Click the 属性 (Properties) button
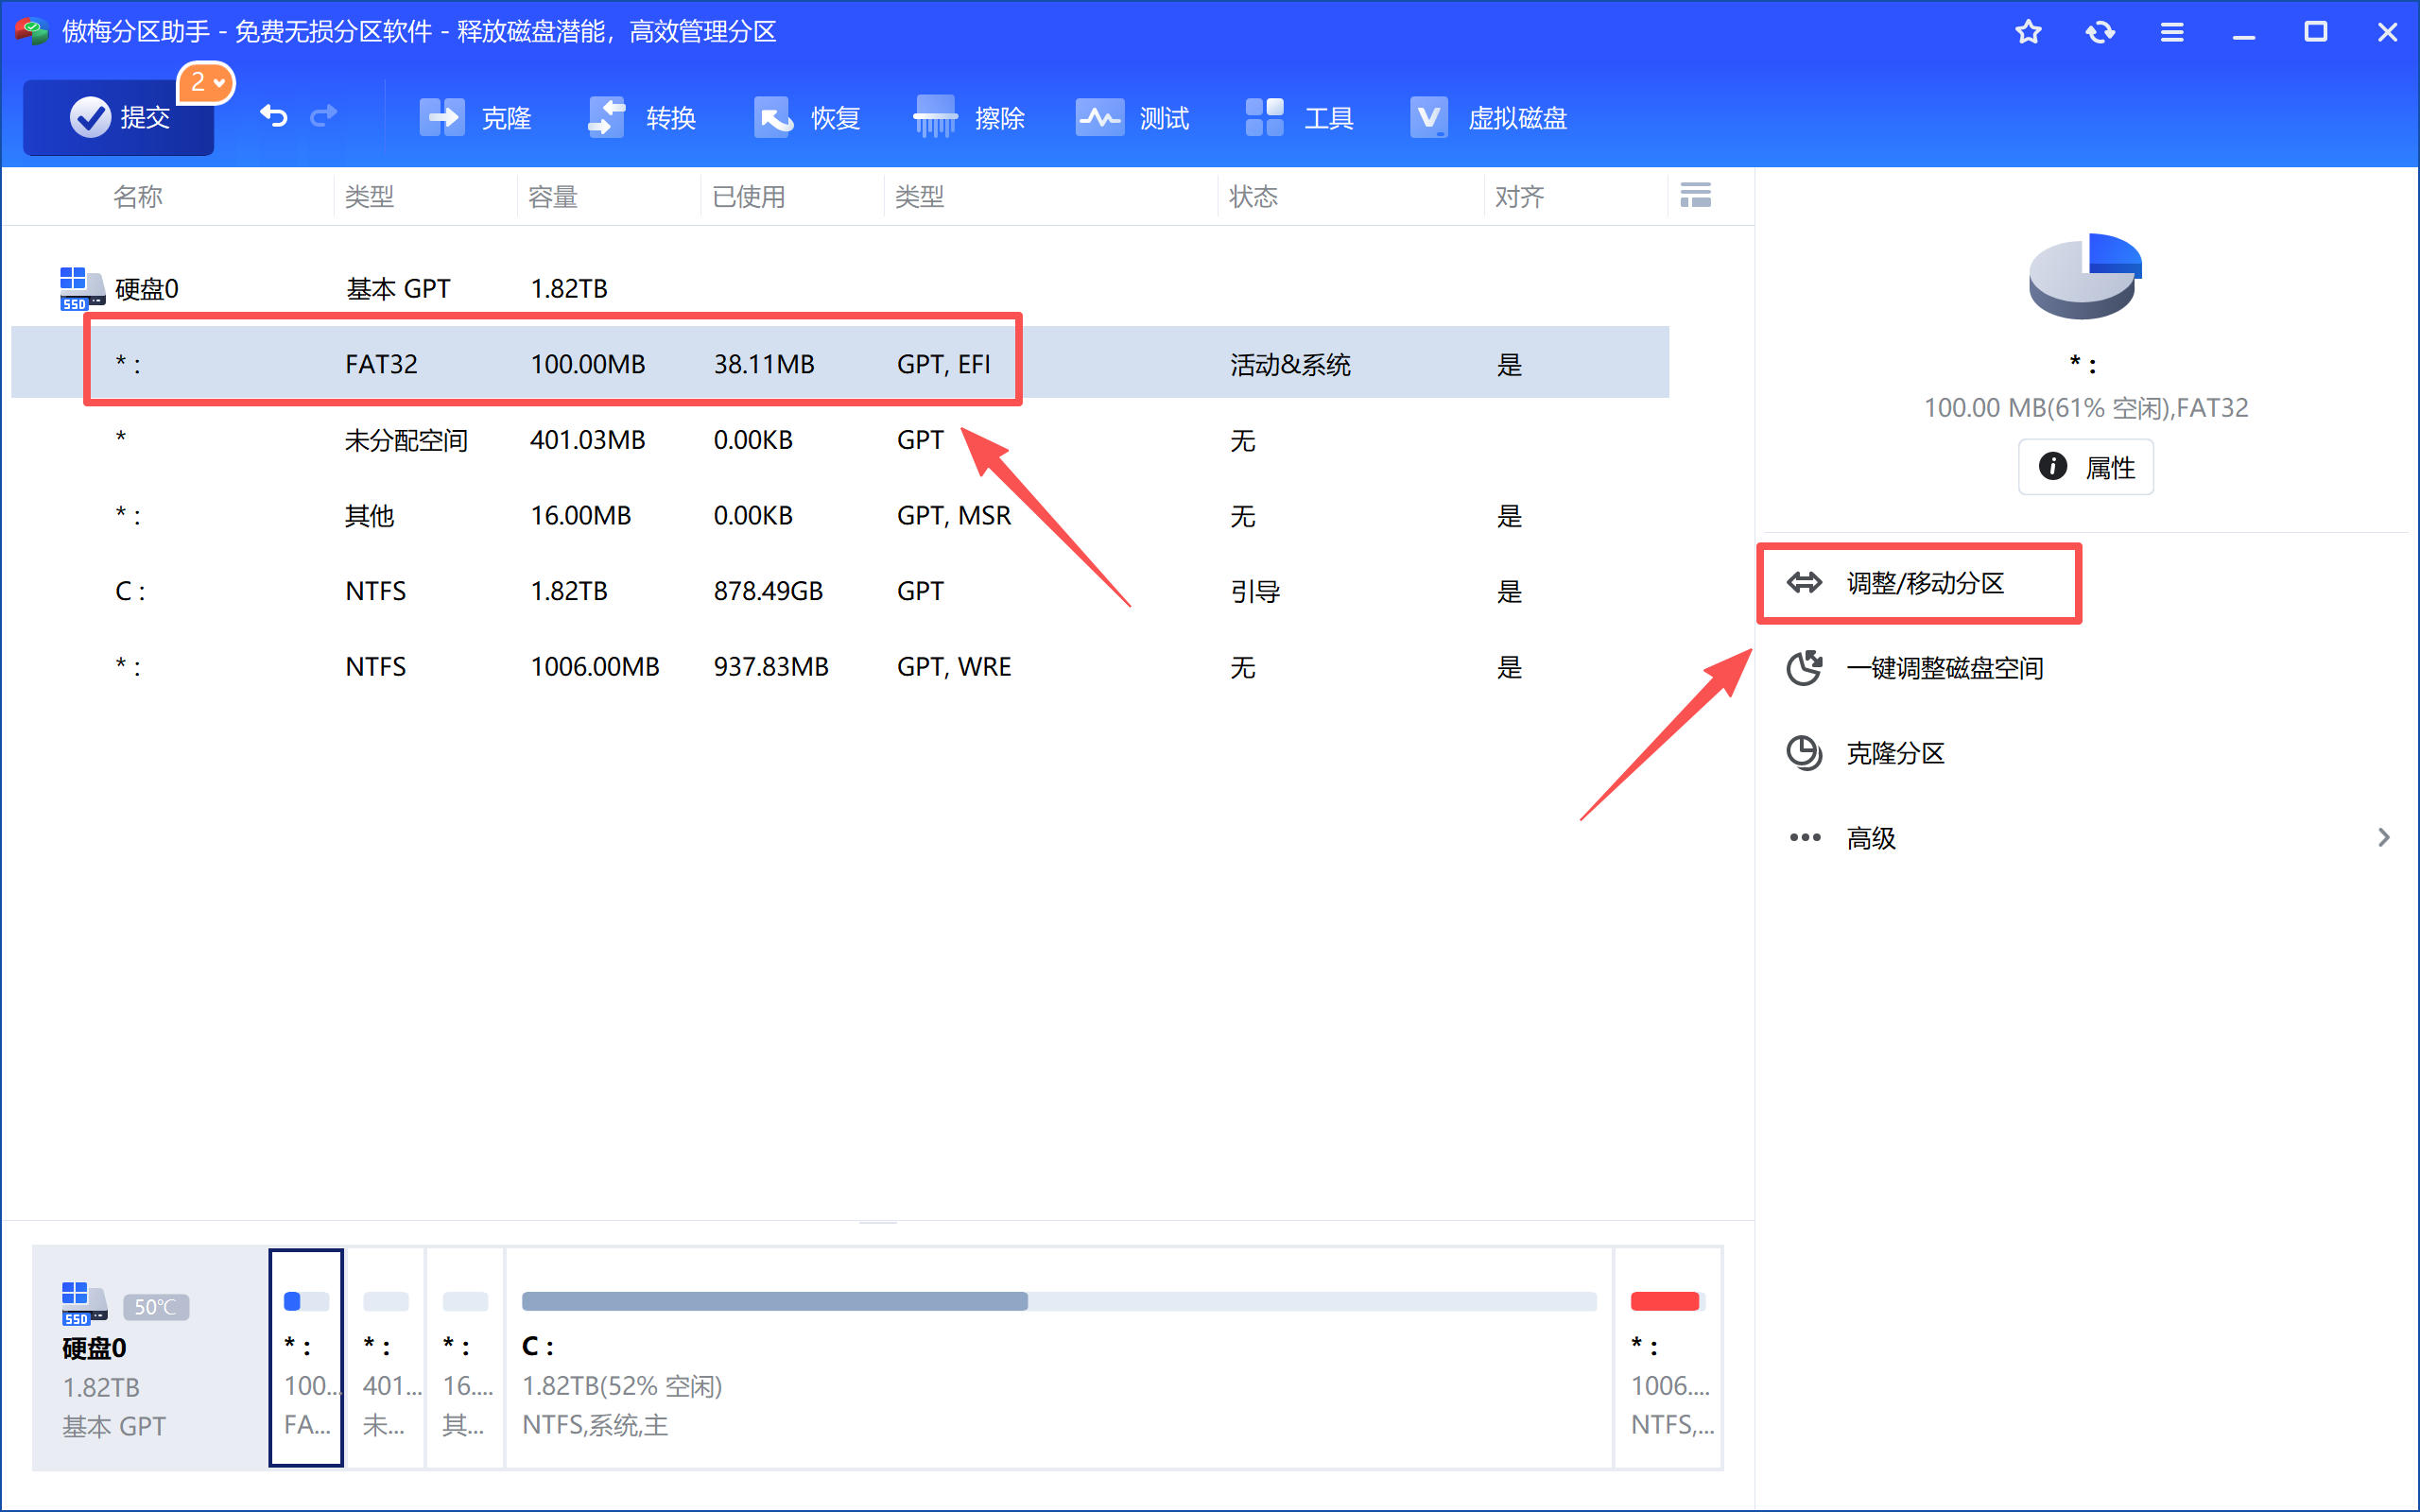This screenshot has width=2420, height=1512. coord(2085,467)
